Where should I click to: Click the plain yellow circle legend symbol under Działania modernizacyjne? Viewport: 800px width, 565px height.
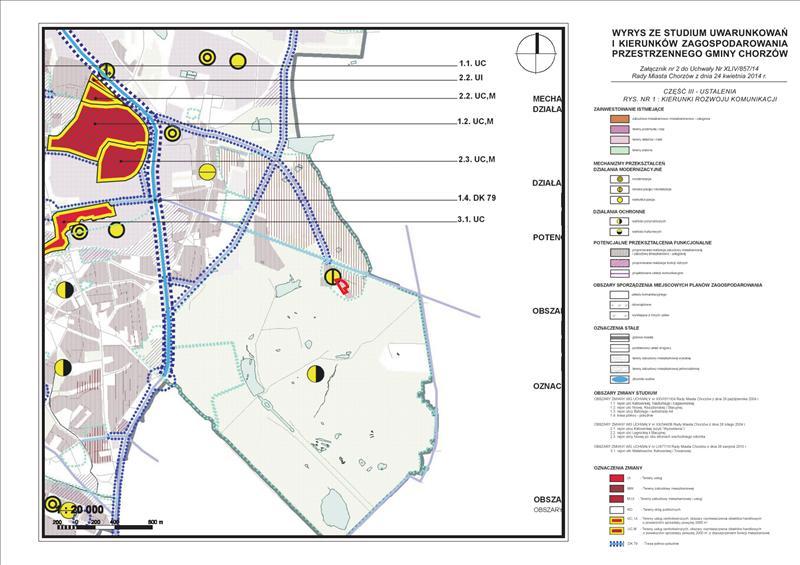tap(620, 200)
